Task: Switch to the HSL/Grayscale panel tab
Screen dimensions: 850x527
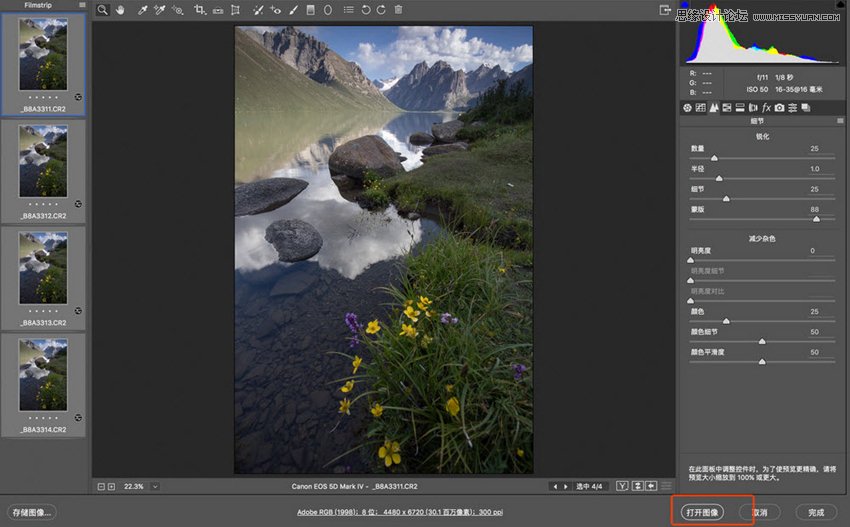Action: pyautogui.click(x=727, y=108)
